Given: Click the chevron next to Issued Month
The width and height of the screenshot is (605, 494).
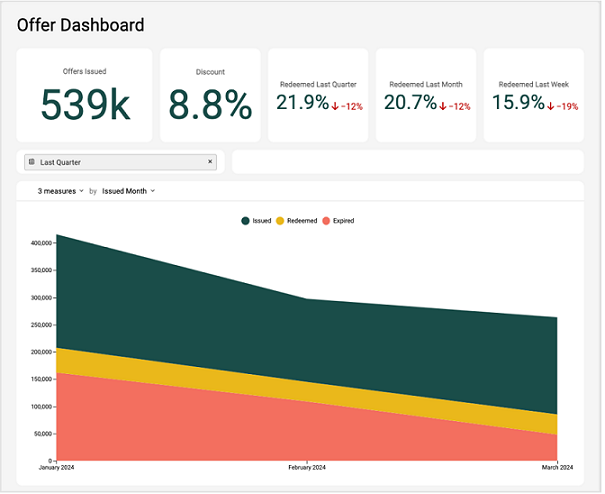Looking at the screenshot, I should click(x=153, y=190).
